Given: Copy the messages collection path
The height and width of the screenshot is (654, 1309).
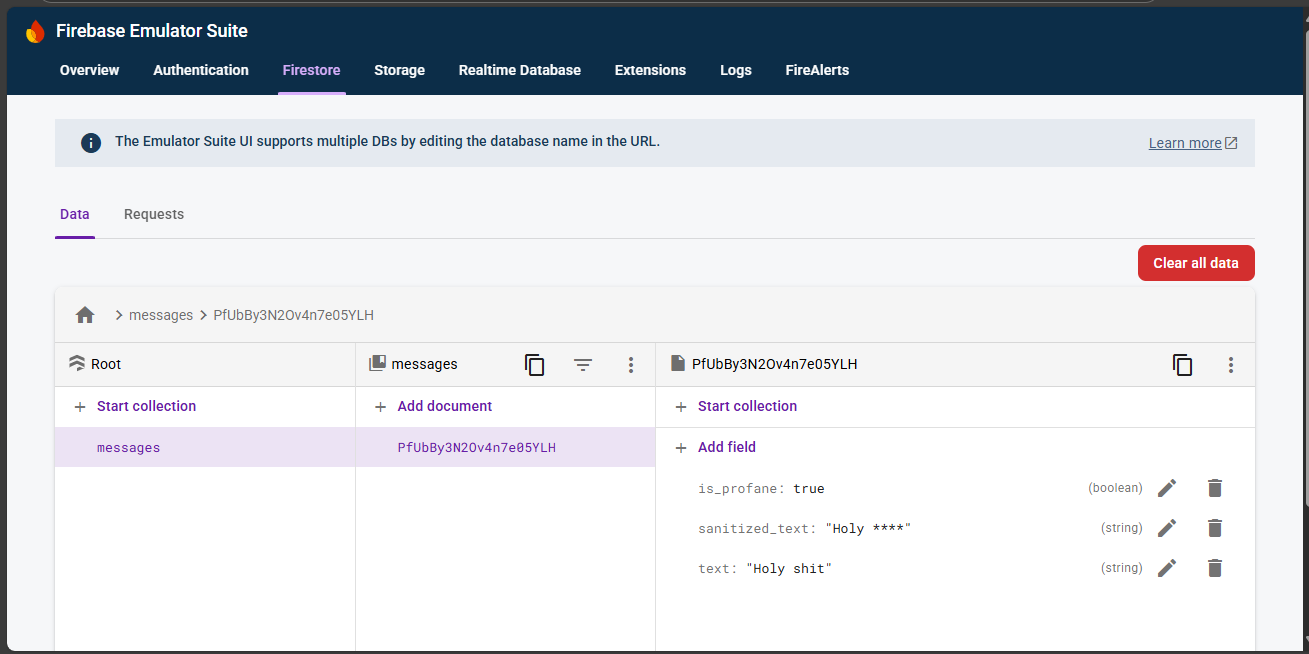Looking at the screenshot, I should coord(535,365).
